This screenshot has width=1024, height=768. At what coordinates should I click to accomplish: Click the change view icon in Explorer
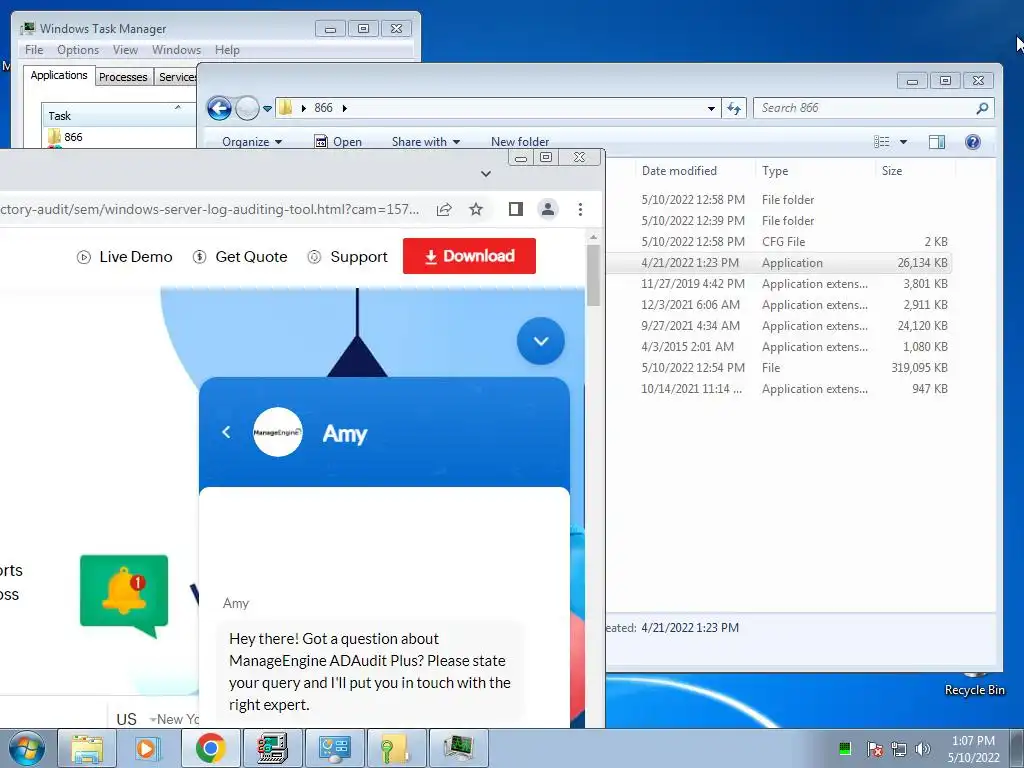pyautogui.click(x=882, y=142)
